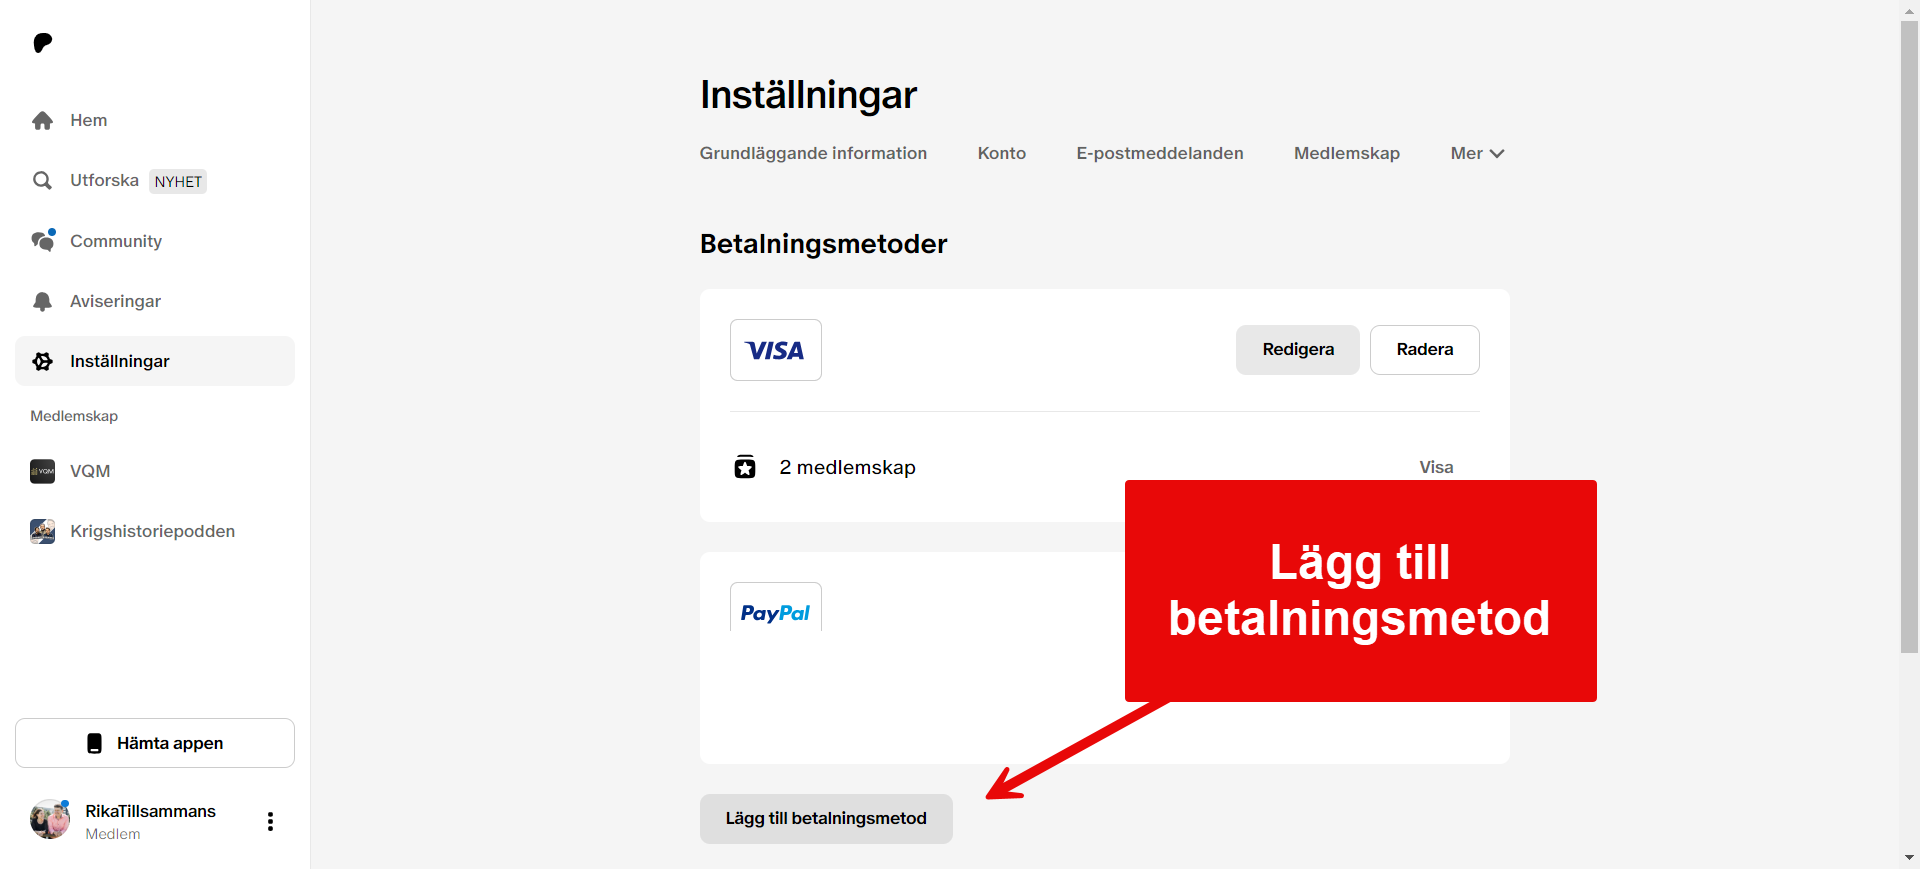Open the three-dot account menu
Viewport: 1920px width, 869px height.
[x=270, y=821]
